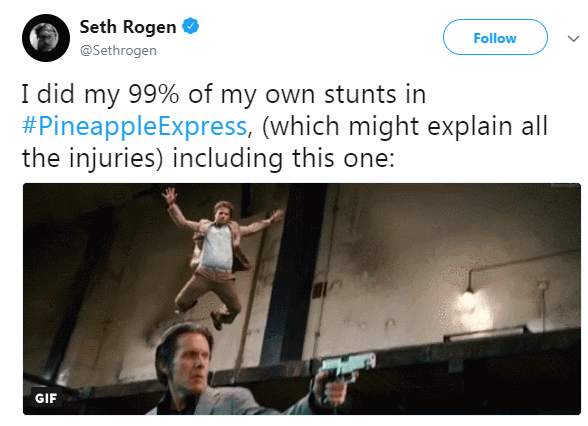The height and width of the screenshot is (426, 588).
Task: Click the word "injuries)" in the tweet
Action: tap(116, 158)
